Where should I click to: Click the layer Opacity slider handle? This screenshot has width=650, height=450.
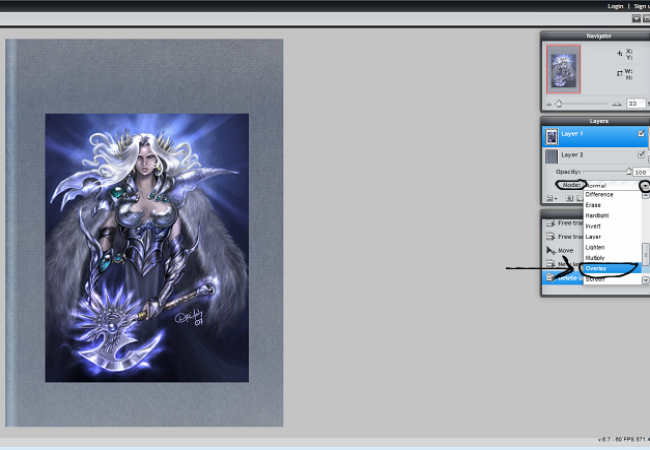629,171
